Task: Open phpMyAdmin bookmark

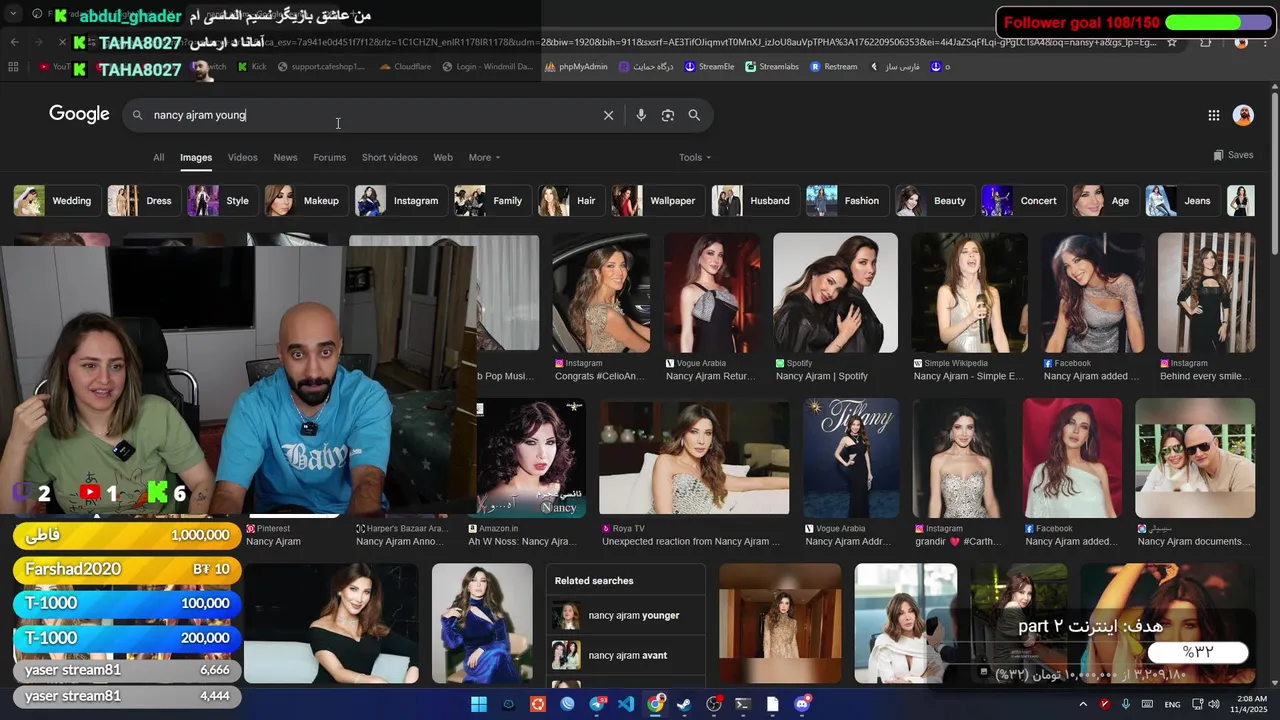Action: coord(576,67)
